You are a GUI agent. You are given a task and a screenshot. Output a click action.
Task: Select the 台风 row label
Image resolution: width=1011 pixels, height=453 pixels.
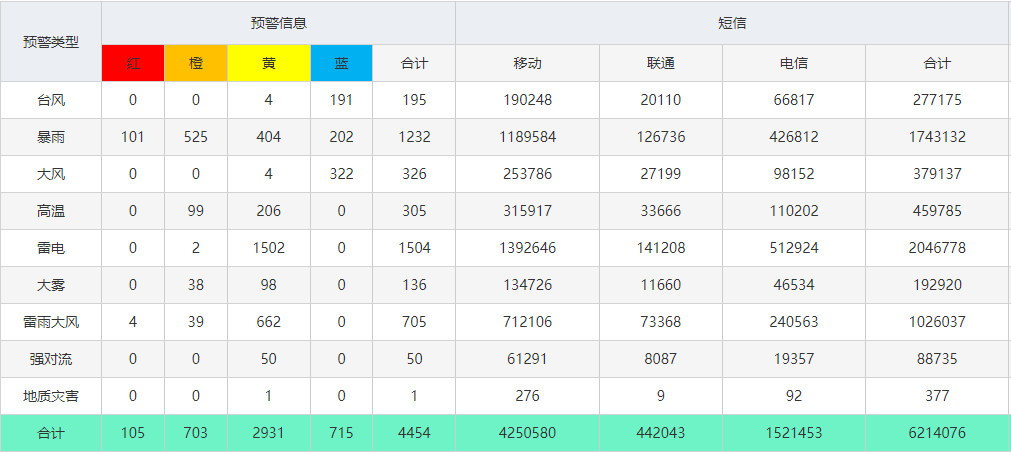point(51,100)
